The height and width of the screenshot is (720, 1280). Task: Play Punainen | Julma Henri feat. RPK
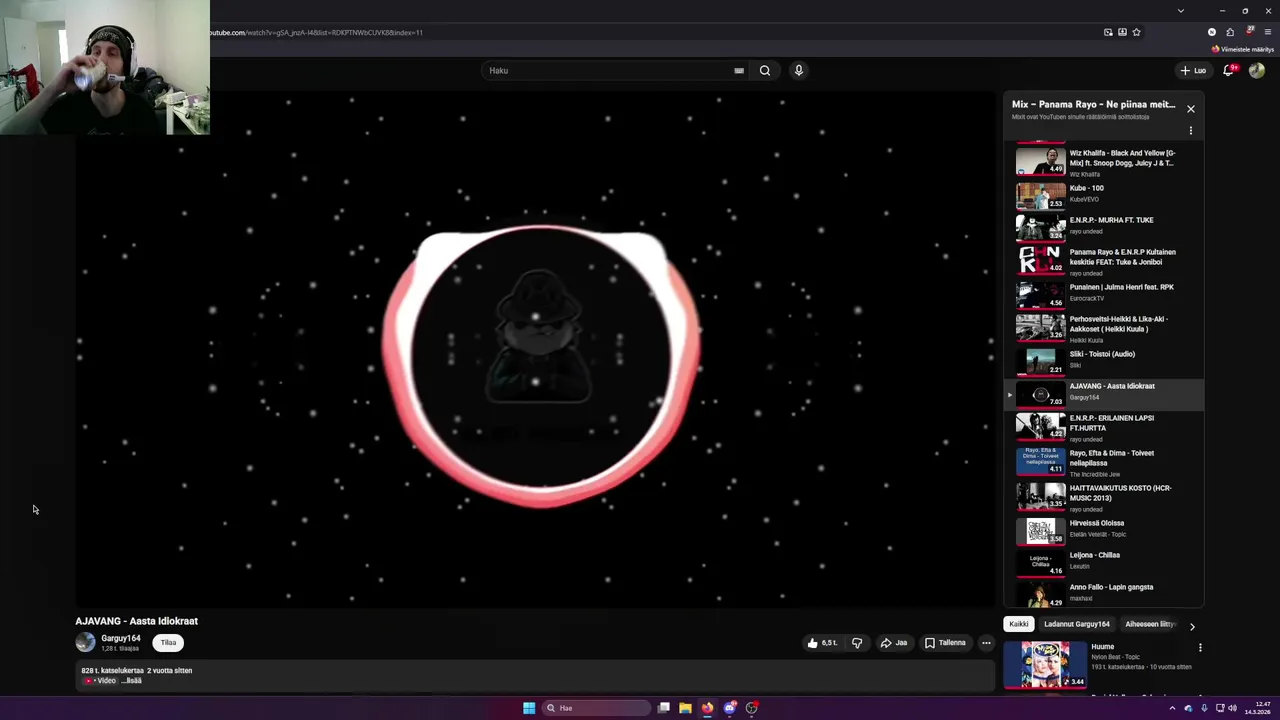coord(1104,294)
